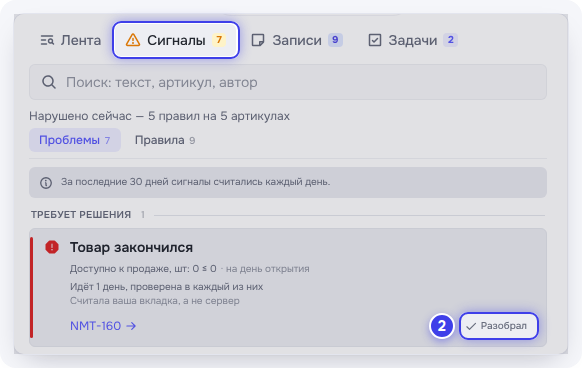
Task: Click the info circle icon in the 30-day notice
Action: [46, 183]
